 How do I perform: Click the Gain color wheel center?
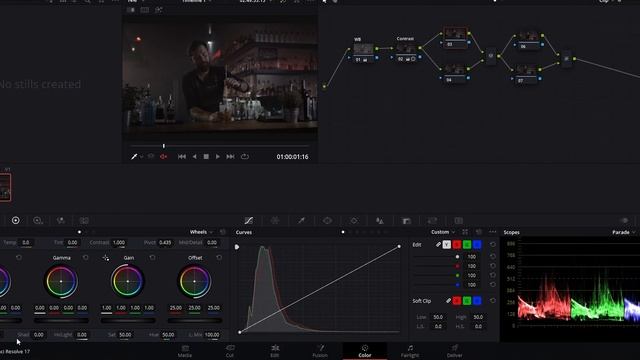click(x=128, y=281)
